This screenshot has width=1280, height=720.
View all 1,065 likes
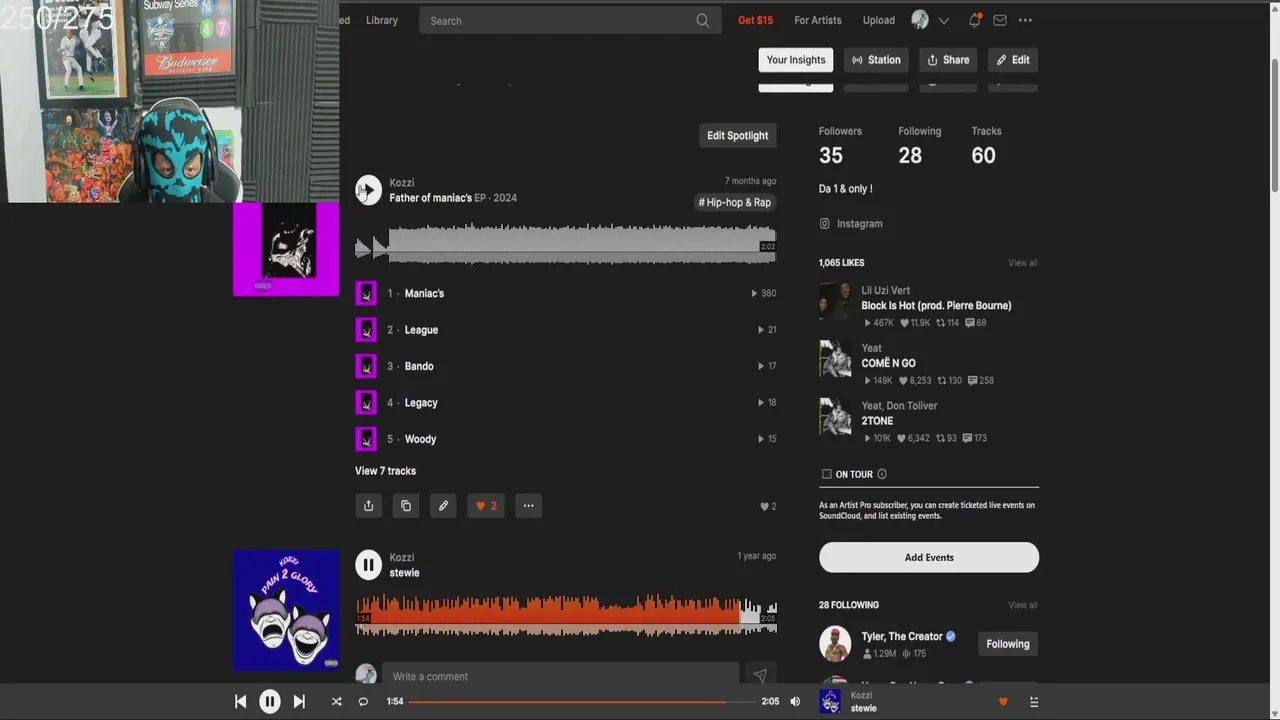coord(1023,263)
